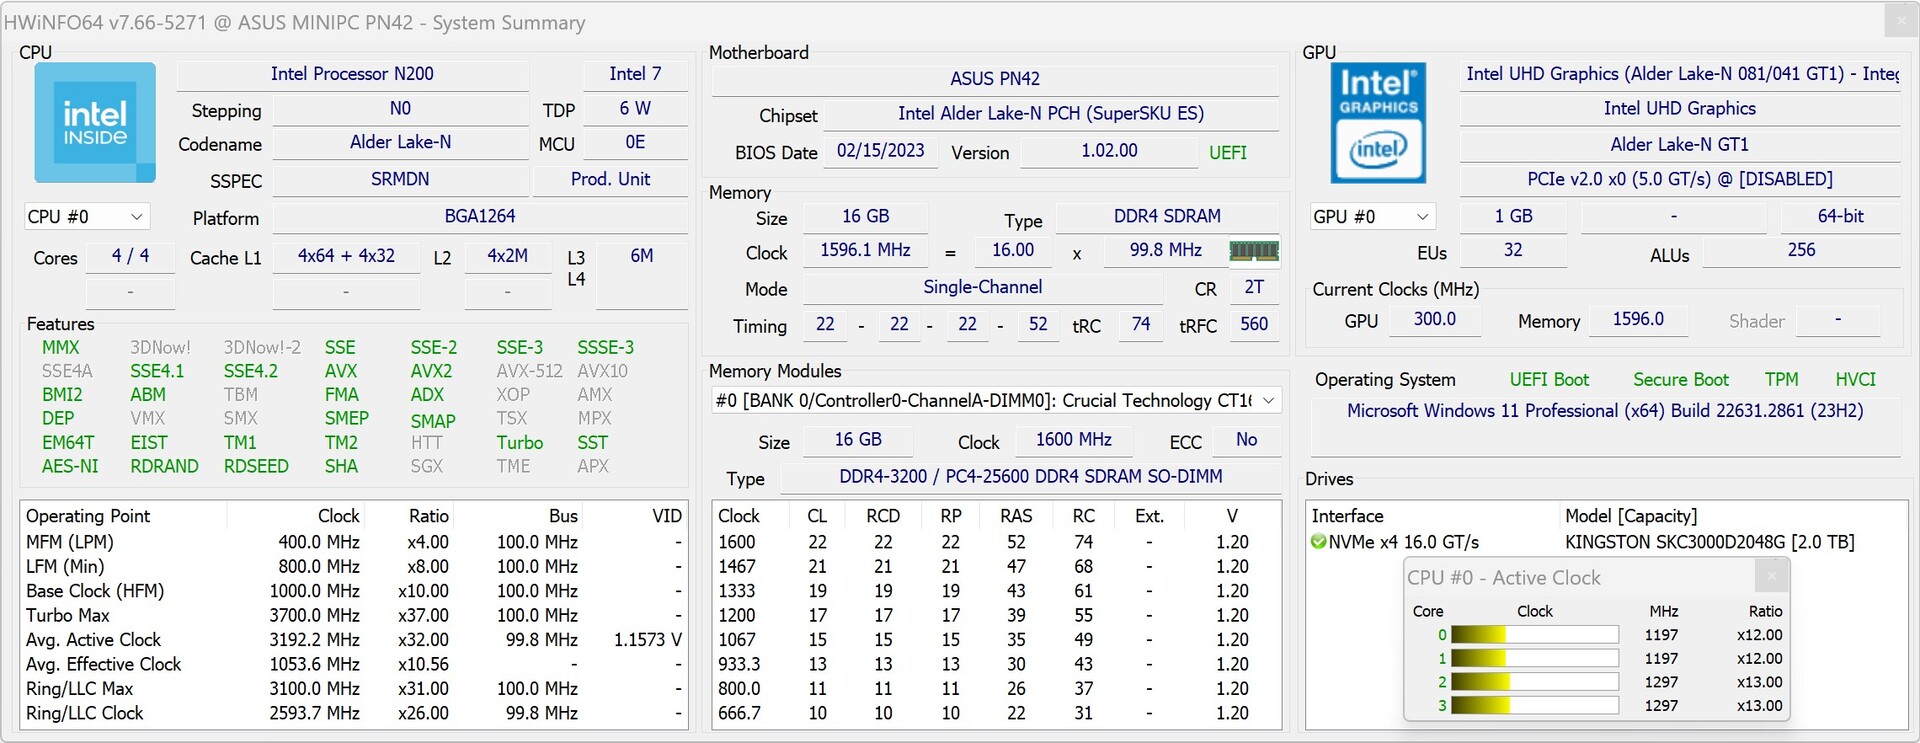The image size is (1920, 743).
Task: Click the Windows 11 Professional OS field
Action: (x=1604, y=411)
